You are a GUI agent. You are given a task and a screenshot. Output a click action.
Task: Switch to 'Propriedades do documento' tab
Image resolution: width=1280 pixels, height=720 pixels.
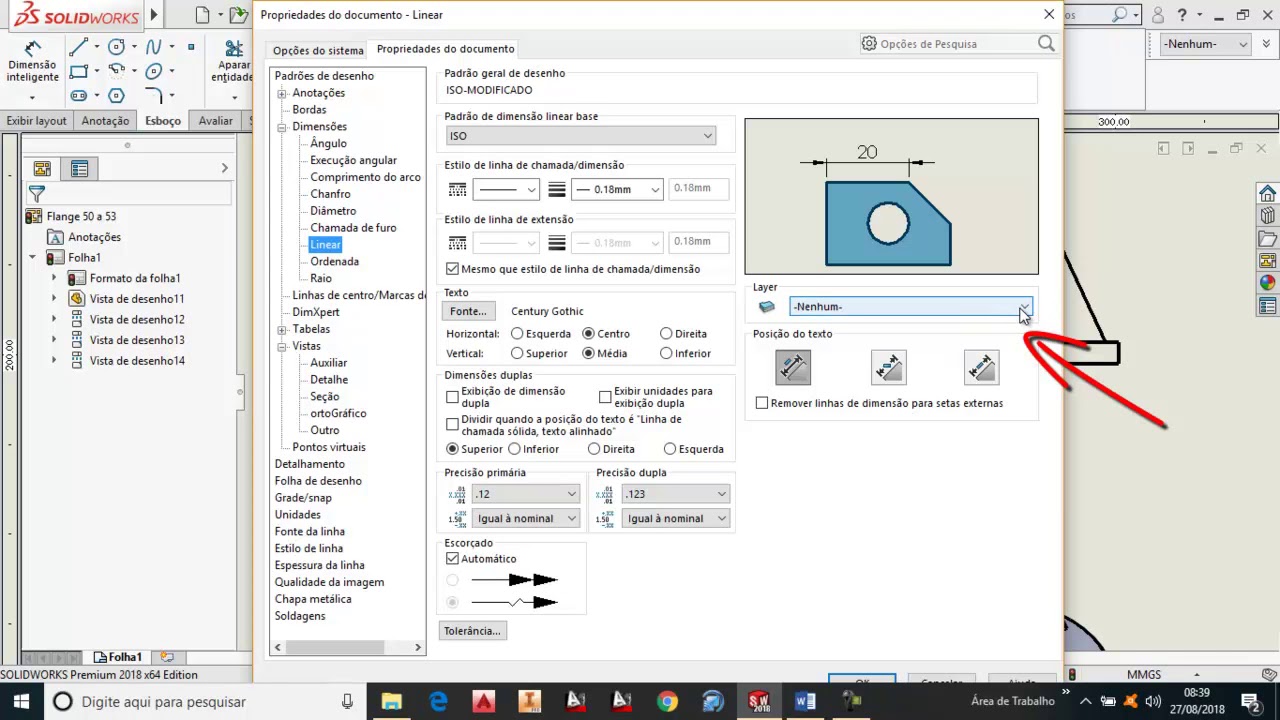pyautogui.click(x=445, y=49)
